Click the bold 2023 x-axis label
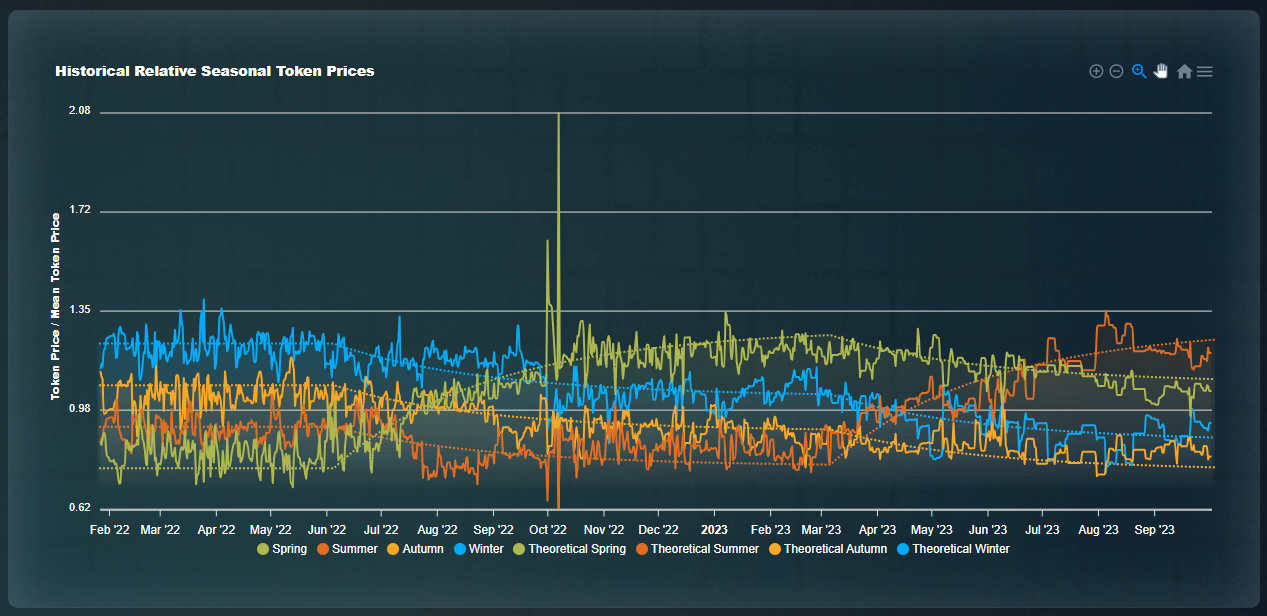 coord(714,528)
